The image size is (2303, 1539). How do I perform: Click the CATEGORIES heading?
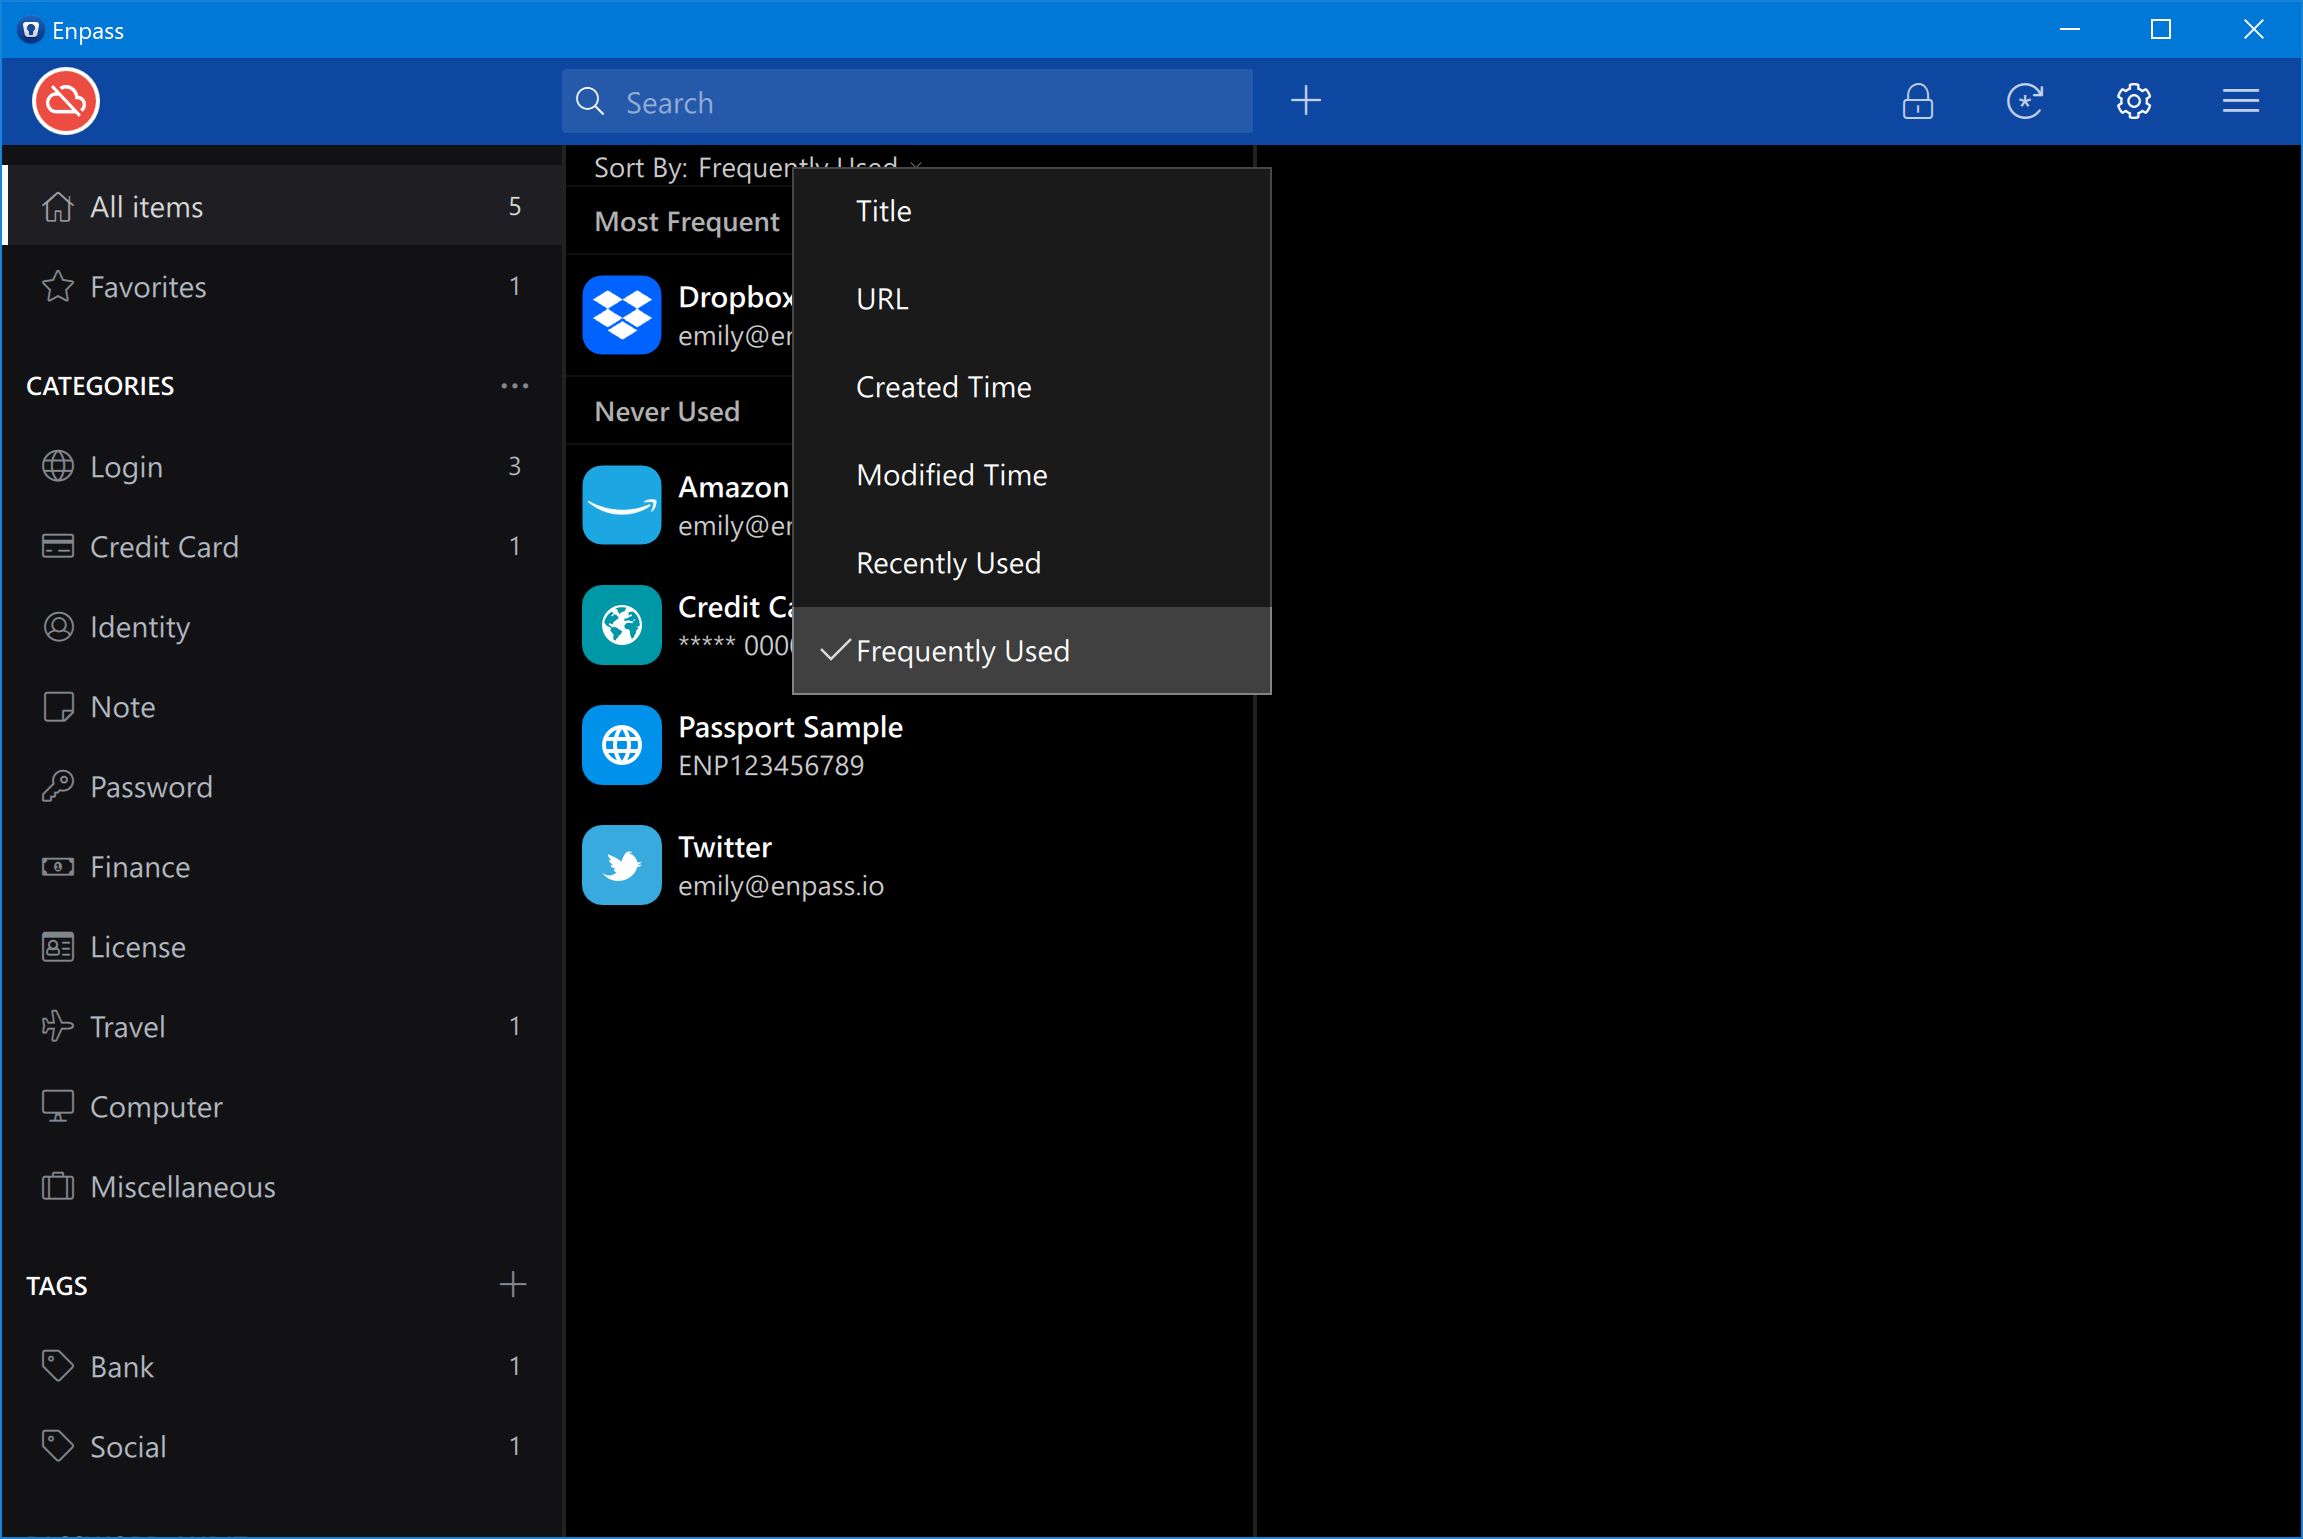[100, 386]
